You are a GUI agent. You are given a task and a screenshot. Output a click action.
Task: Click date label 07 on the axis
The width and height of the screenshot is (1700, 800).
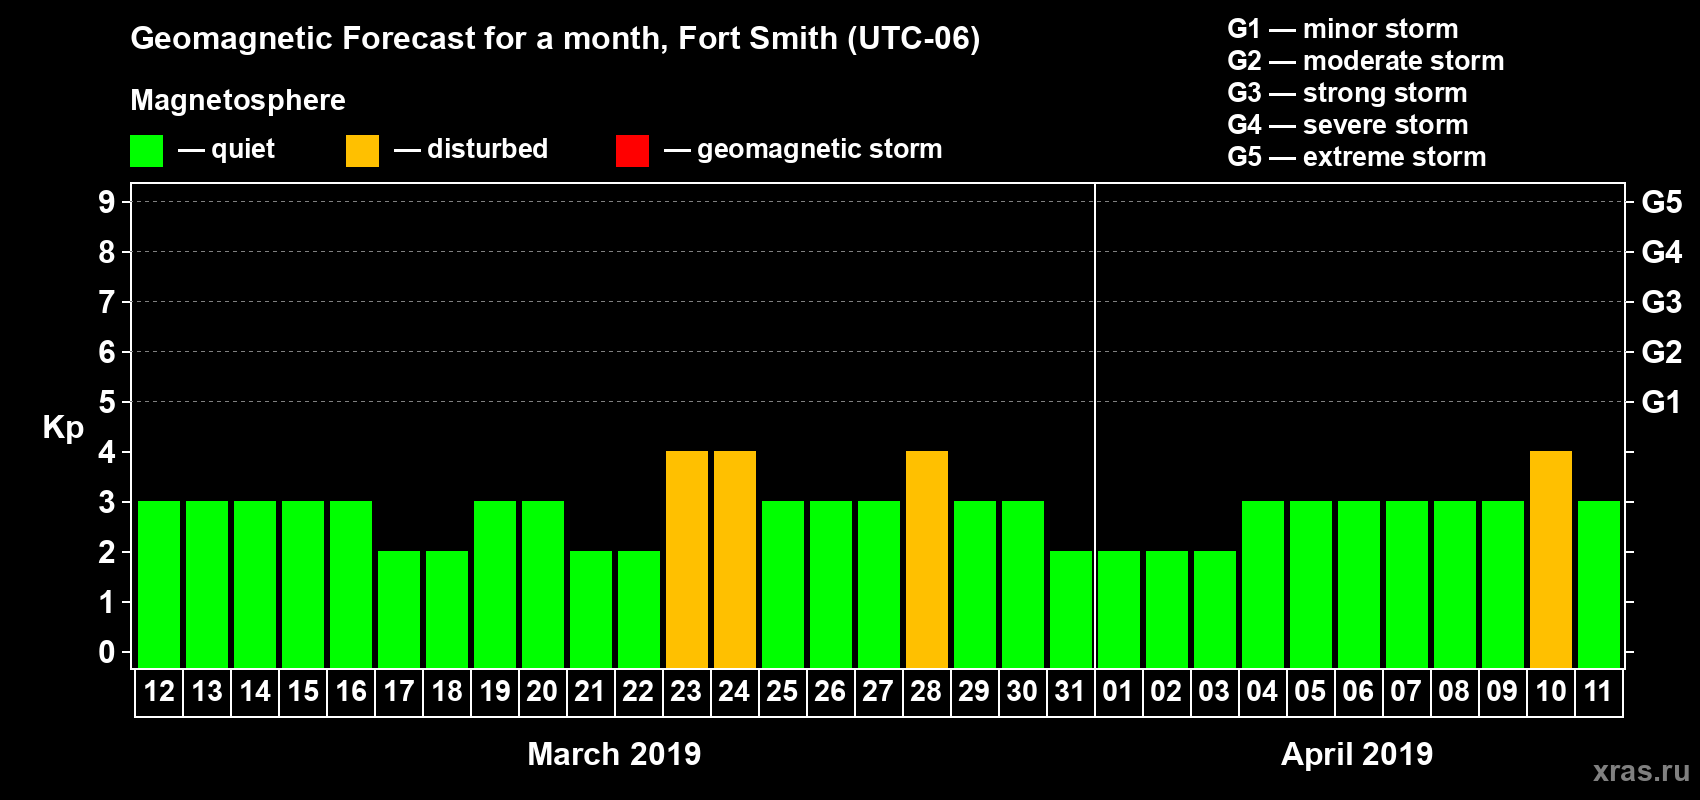(x=1406, y=692)
